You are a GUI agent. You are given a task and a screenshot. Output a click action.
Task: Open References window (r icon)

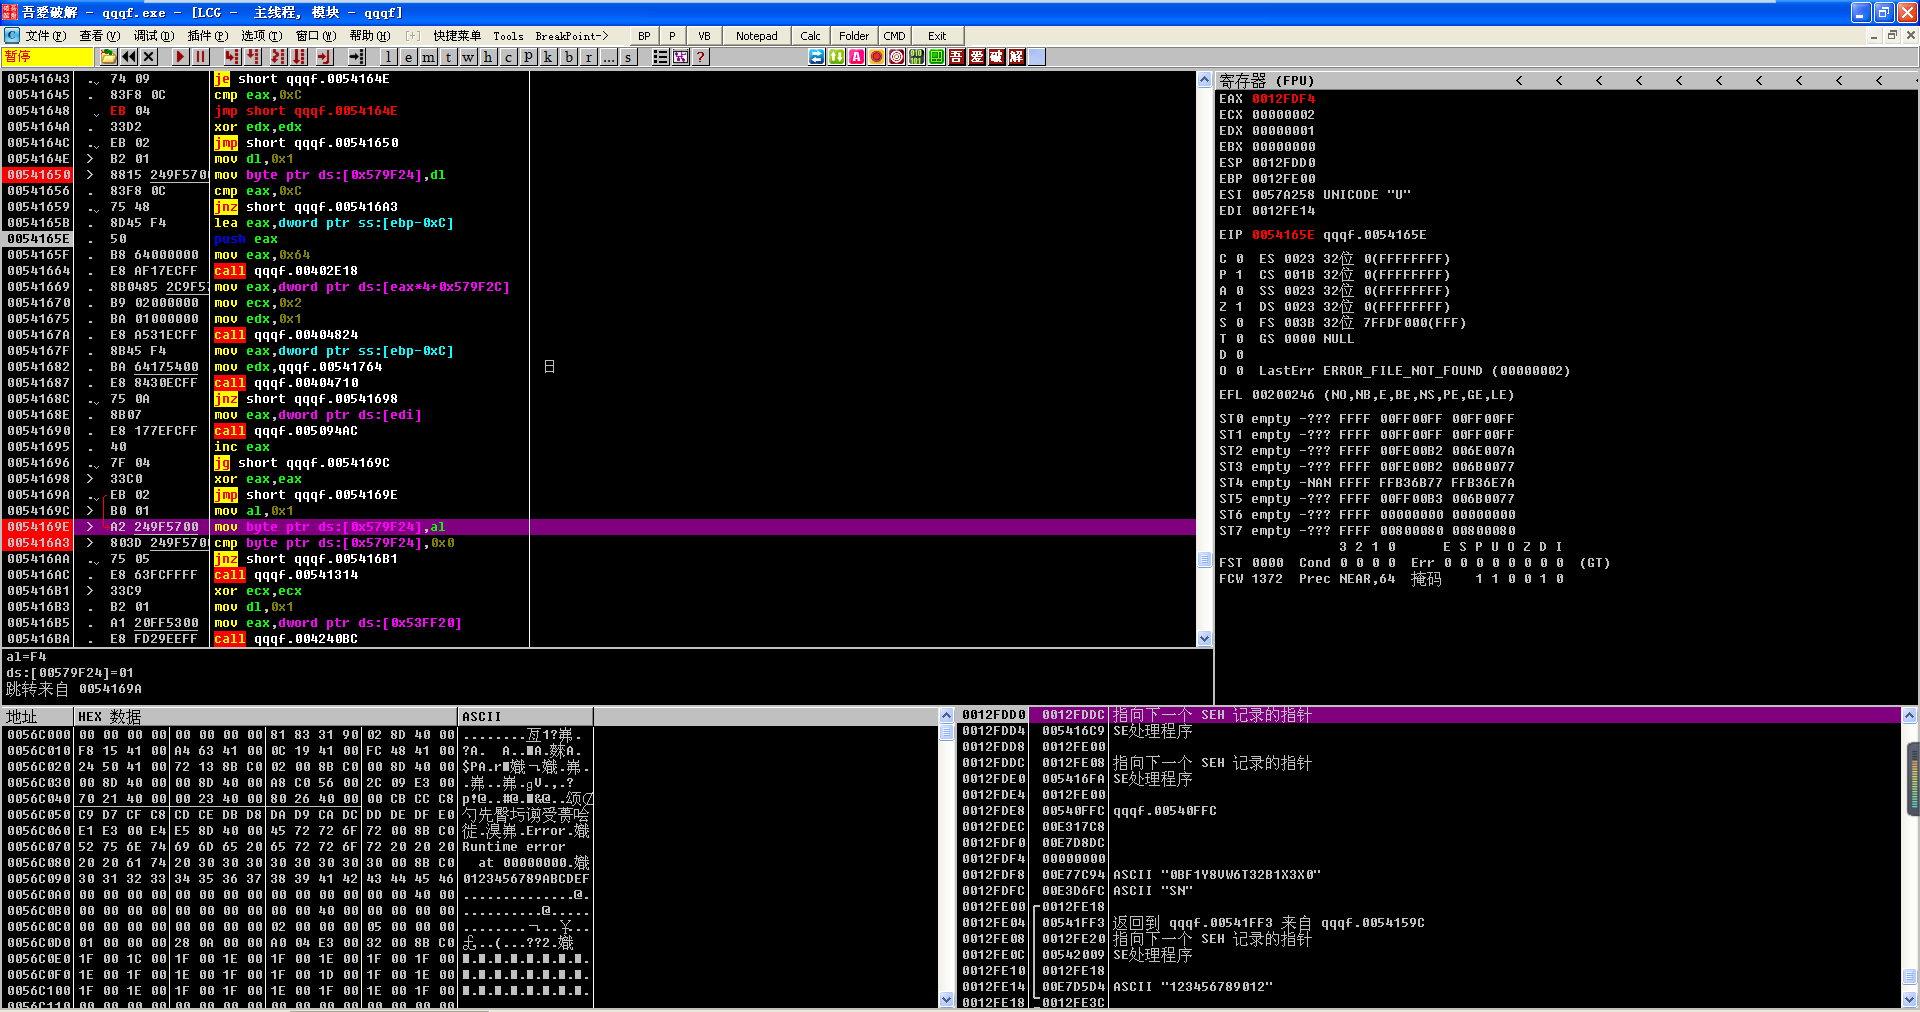(x=588, y=57)
